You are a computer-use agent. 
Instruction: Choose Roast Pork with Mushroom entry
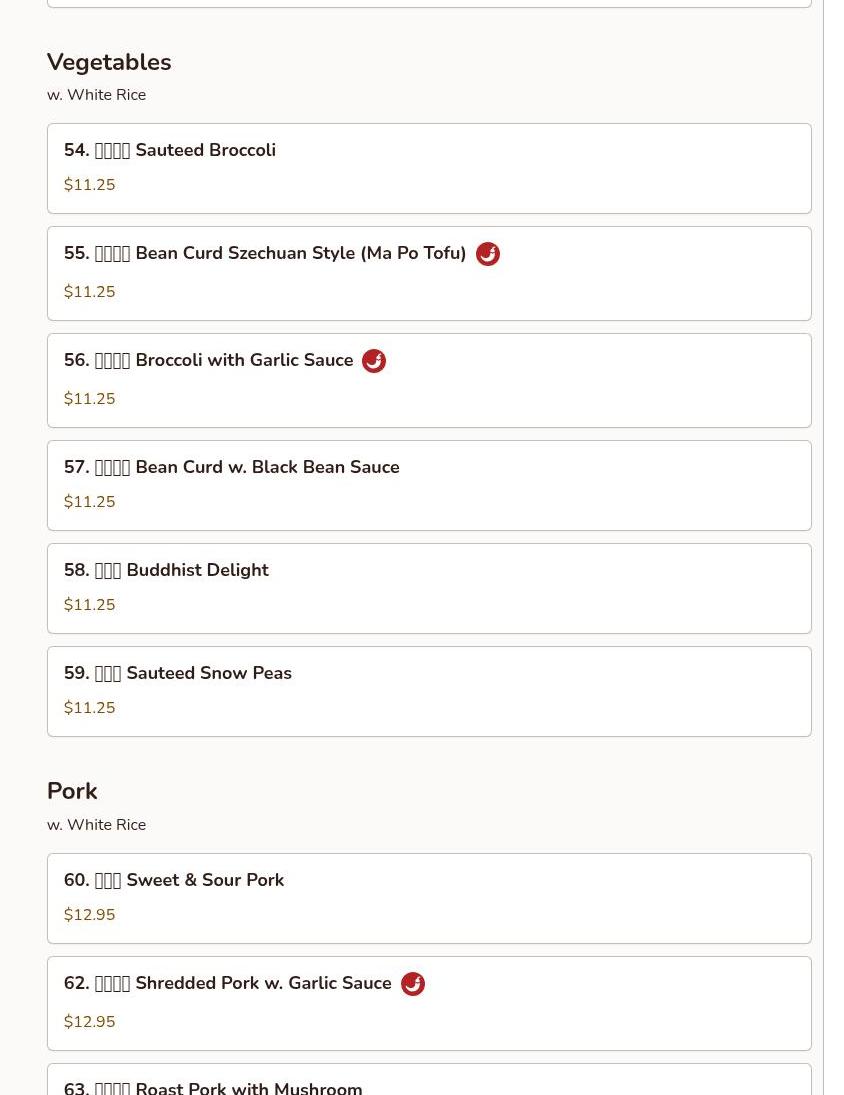[428, 1084]
